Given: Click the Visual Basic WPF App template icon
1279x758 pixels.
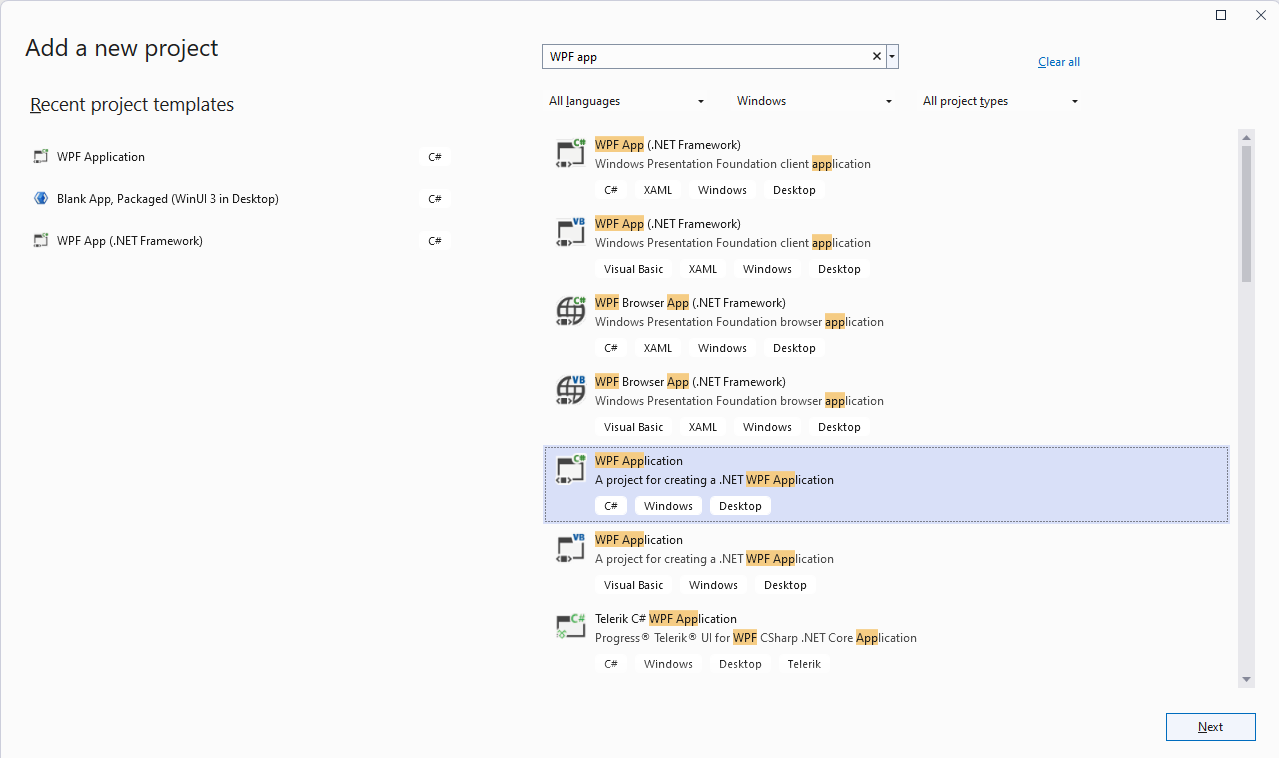Looking at the screenshot, I should [569, 231].
